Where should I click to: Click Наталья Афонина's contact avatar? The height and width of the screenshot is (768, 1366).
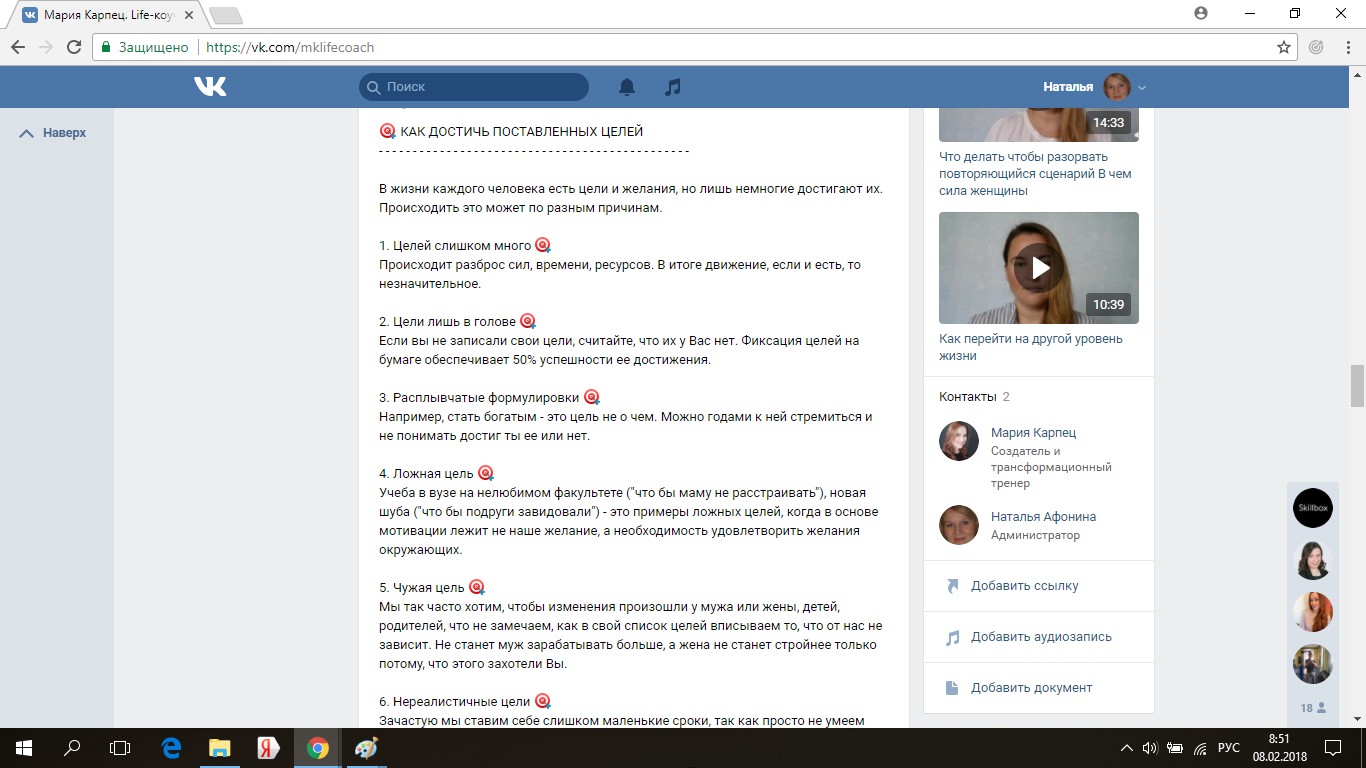coord(959,525)
